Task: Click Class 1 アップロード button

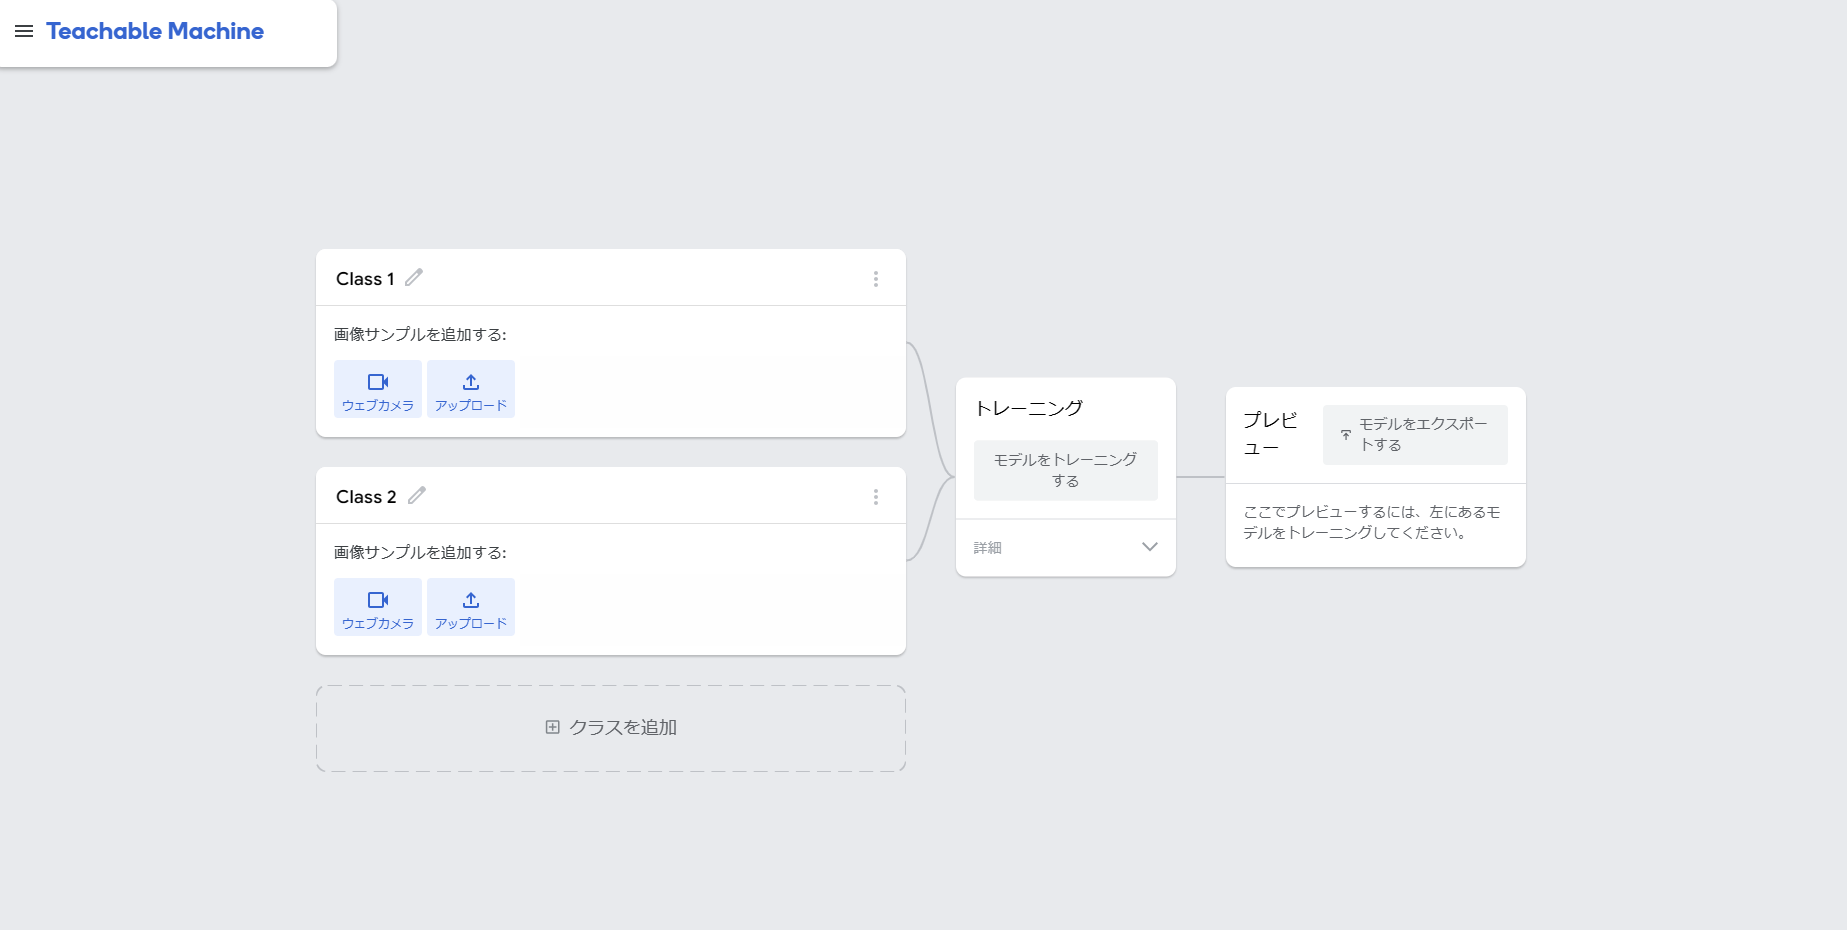Action: click(471, 389)
